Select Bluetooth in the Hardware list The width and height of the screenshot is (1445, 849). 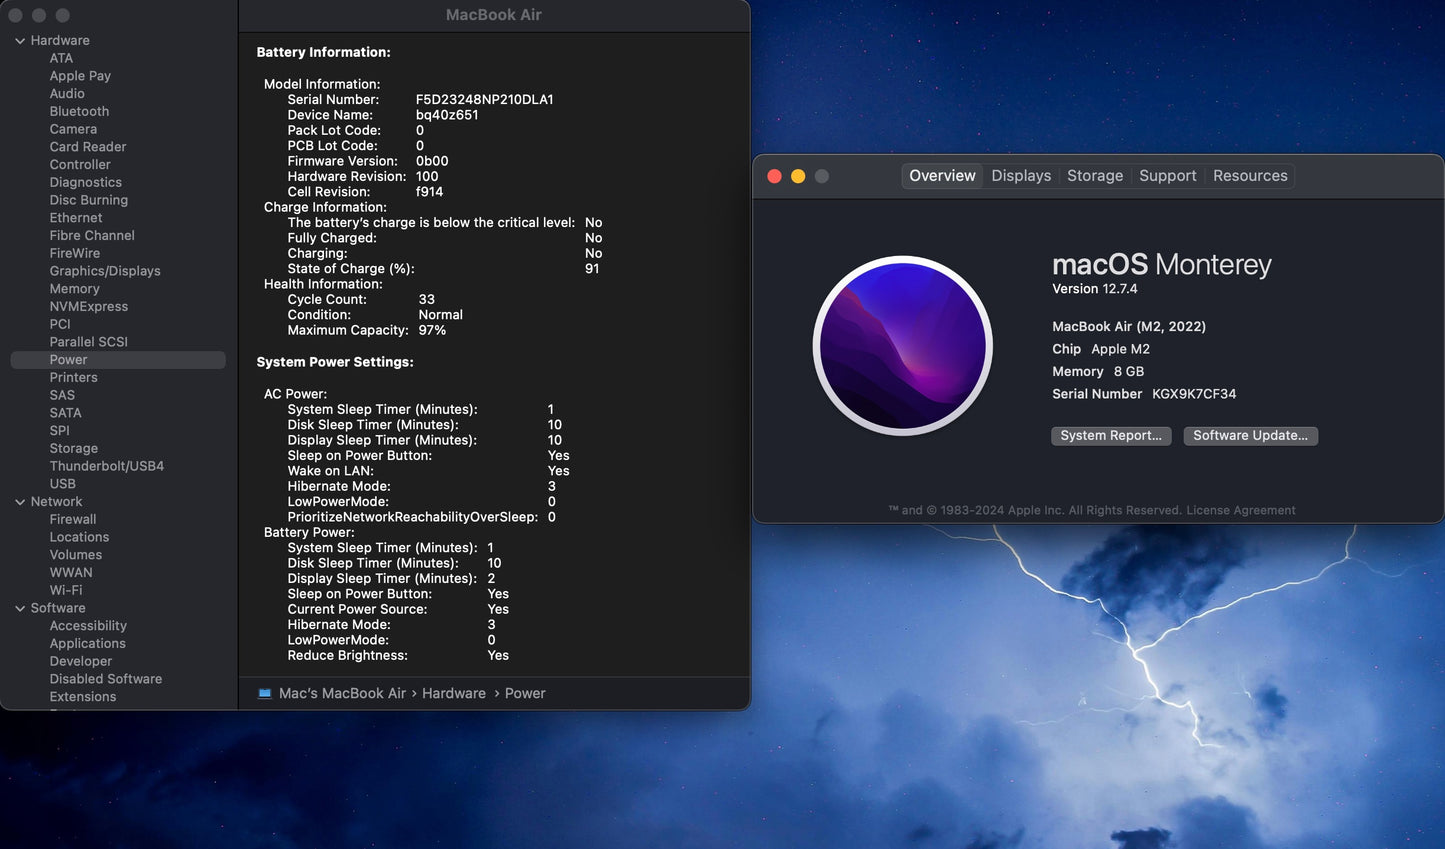tap(79, 111)
